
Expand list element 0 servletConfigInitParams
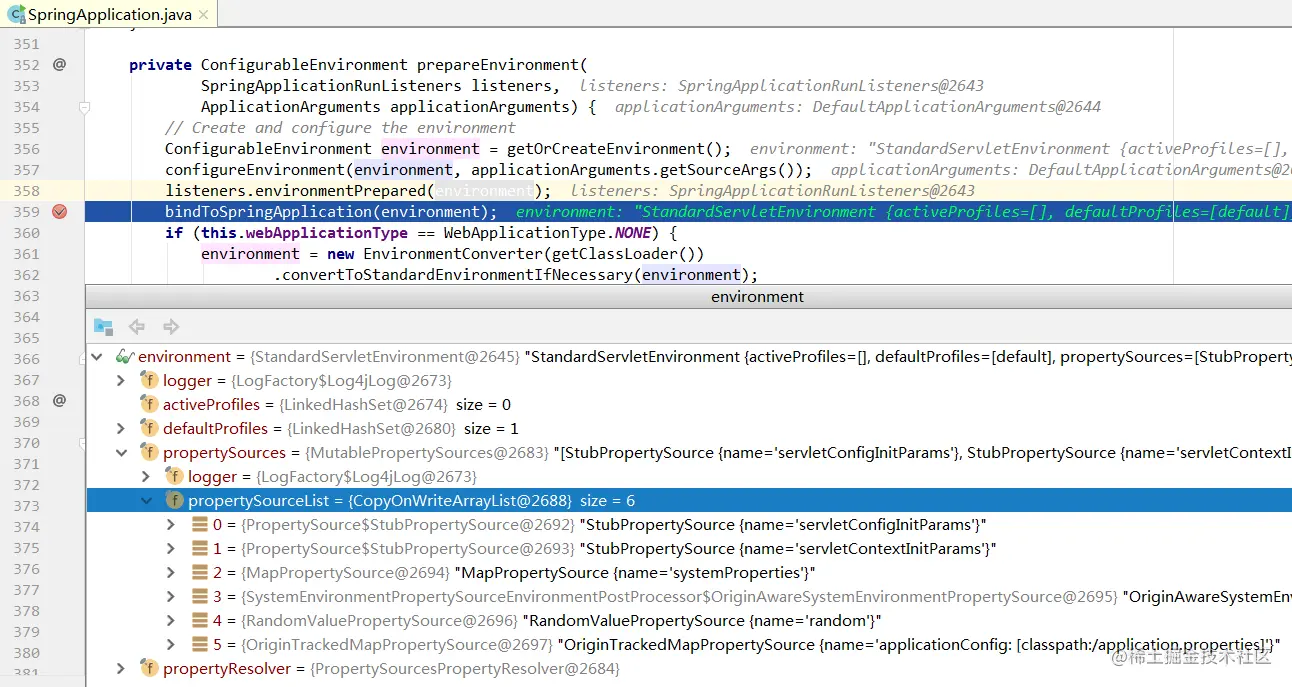click(171, 524)
